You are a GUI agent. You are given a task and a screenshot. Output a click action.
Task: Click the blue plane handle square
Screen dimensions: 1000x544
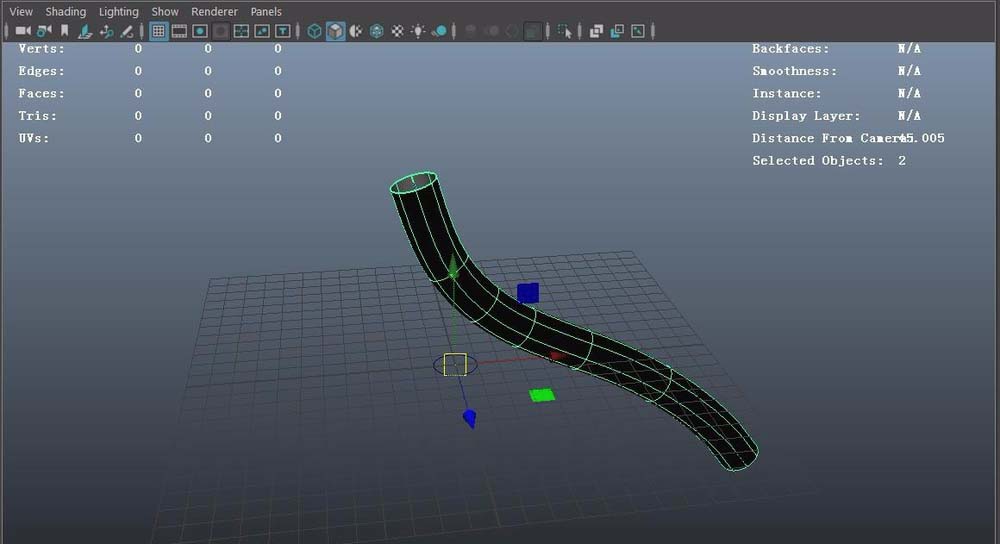528,293
